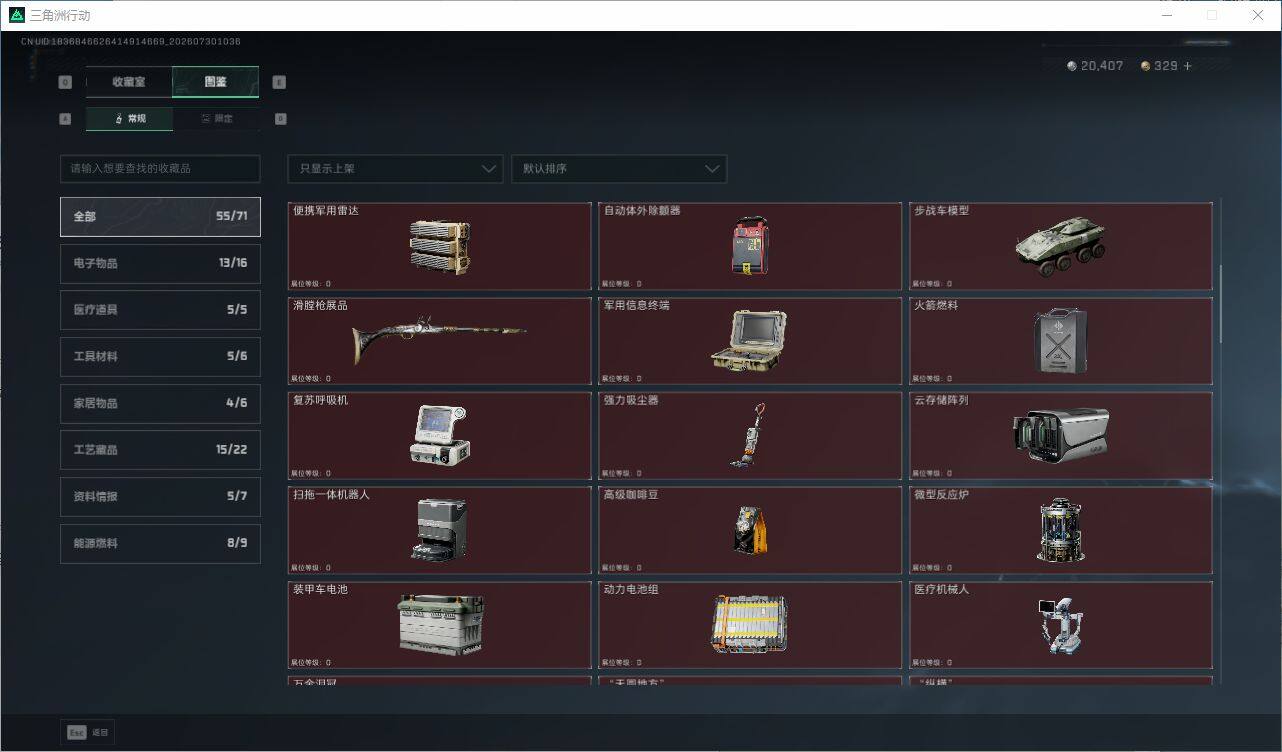This screenshot has width=1282, height=752.
Task: Click the gold currency coin icon
Action: 1145,66
